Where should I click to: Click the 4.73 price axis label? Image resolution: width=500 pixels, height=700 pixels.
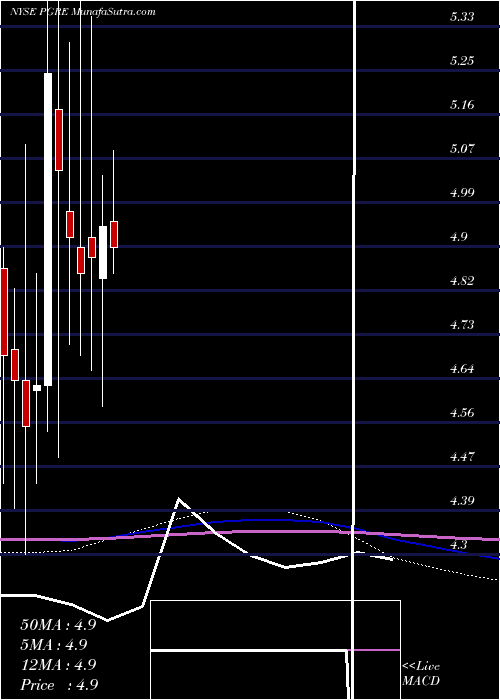[x=462, y=325]
